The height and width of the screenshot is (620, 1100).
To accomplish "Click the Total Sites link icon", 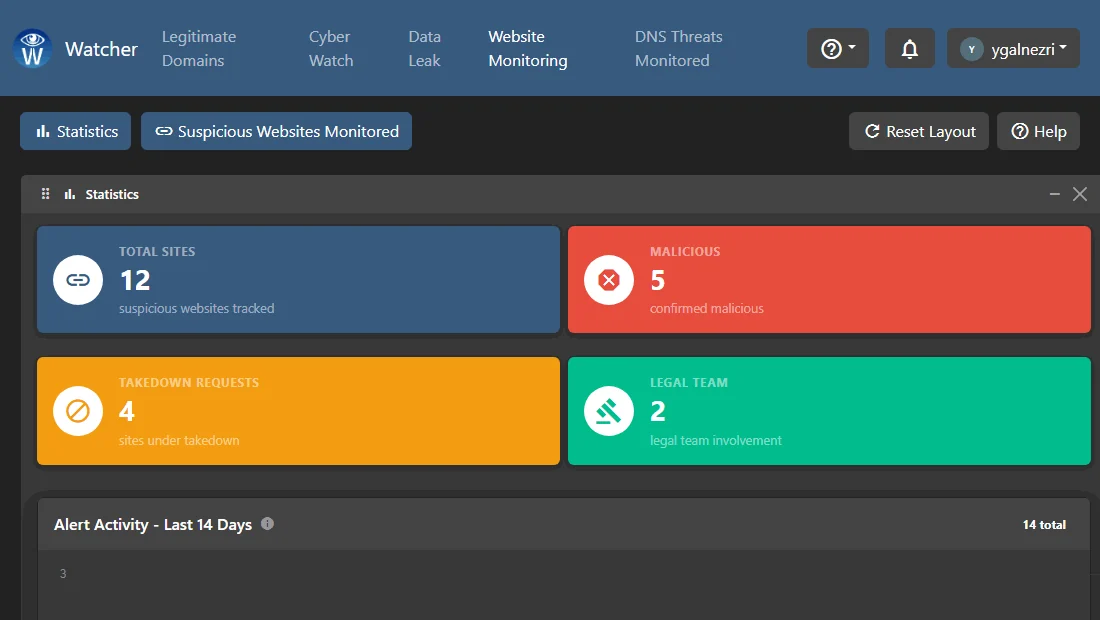I will tap(78, 280).
